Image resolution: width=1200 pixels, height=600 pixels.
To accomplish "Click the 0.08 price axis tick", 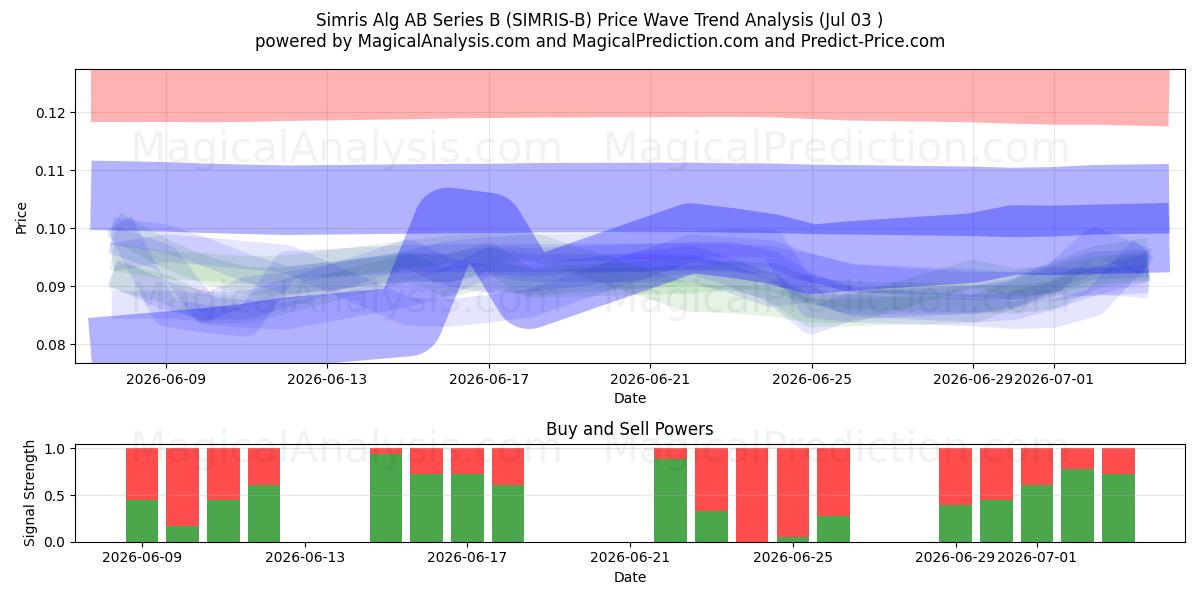I will pyautogui.click(x=53, y=345).
